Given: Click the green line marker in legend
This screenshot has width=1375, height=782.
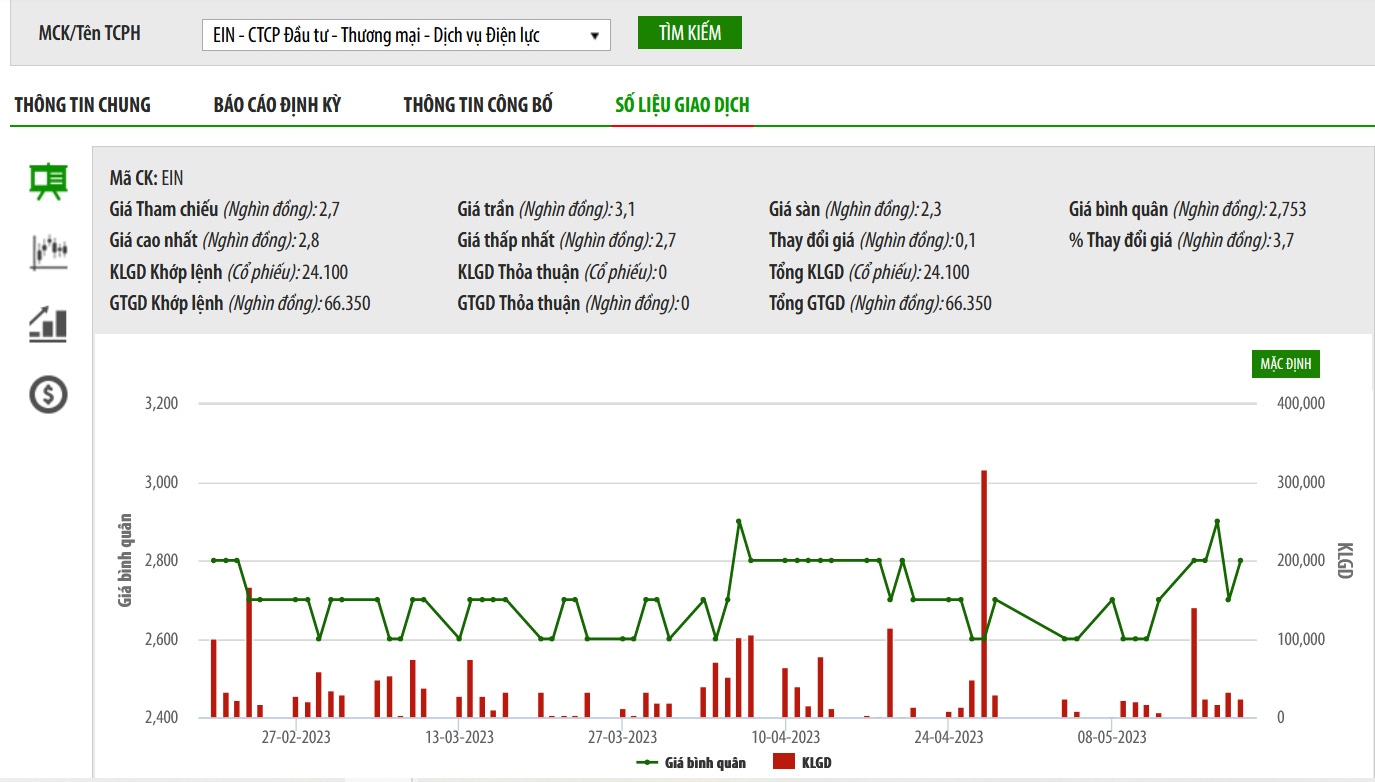Looking at the screenshot, I should pos(647,763).
